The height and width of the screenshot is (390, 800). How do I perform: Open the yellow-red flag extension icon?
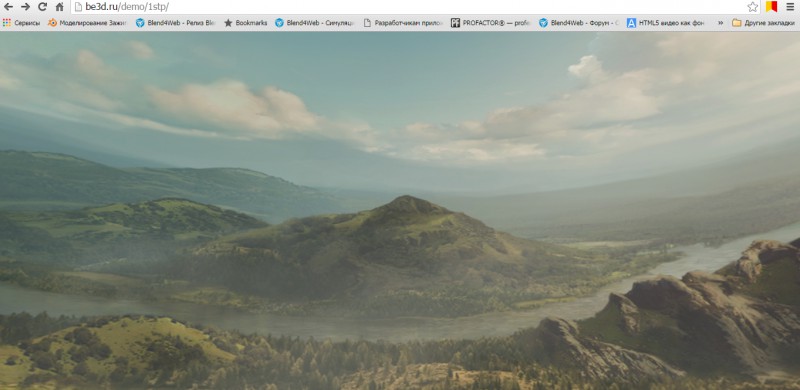point(771,7)
